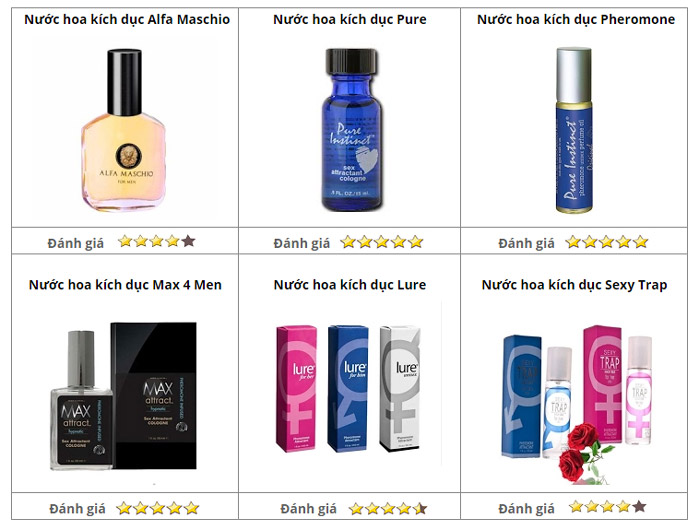
Task: Click the grey fifth star under Alfa Maschio
Action: [188, 241]
